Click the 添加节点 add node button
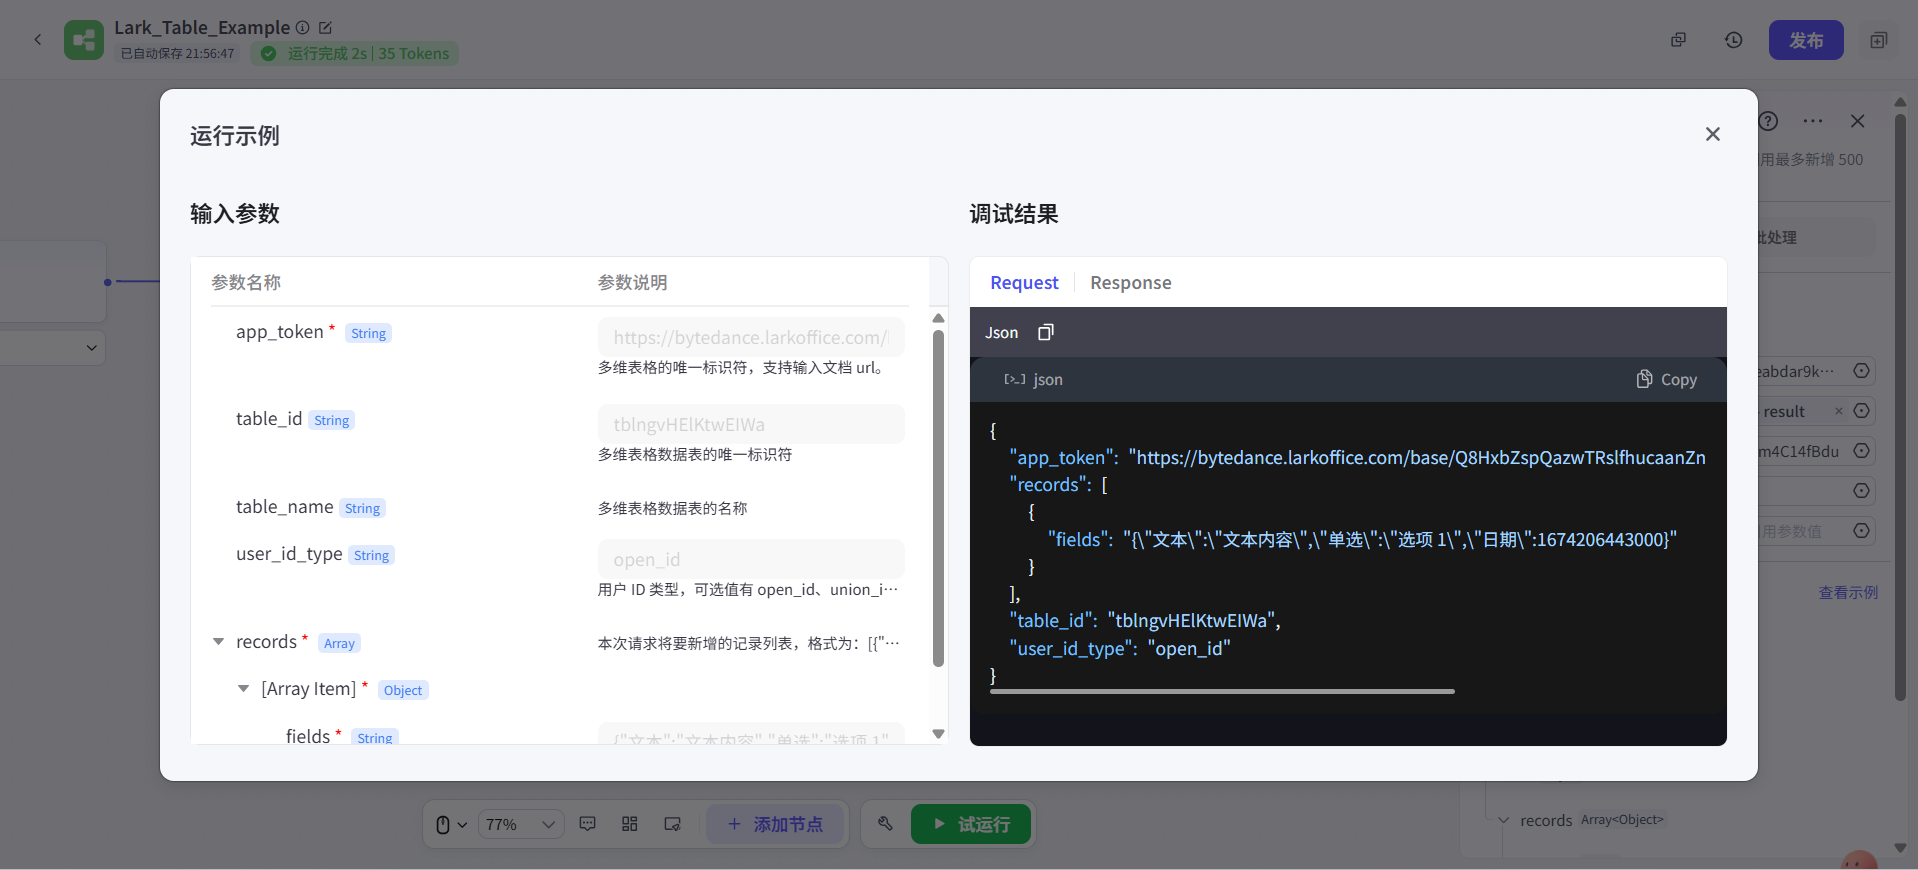The image size is (1918, 870). point(775,824)
